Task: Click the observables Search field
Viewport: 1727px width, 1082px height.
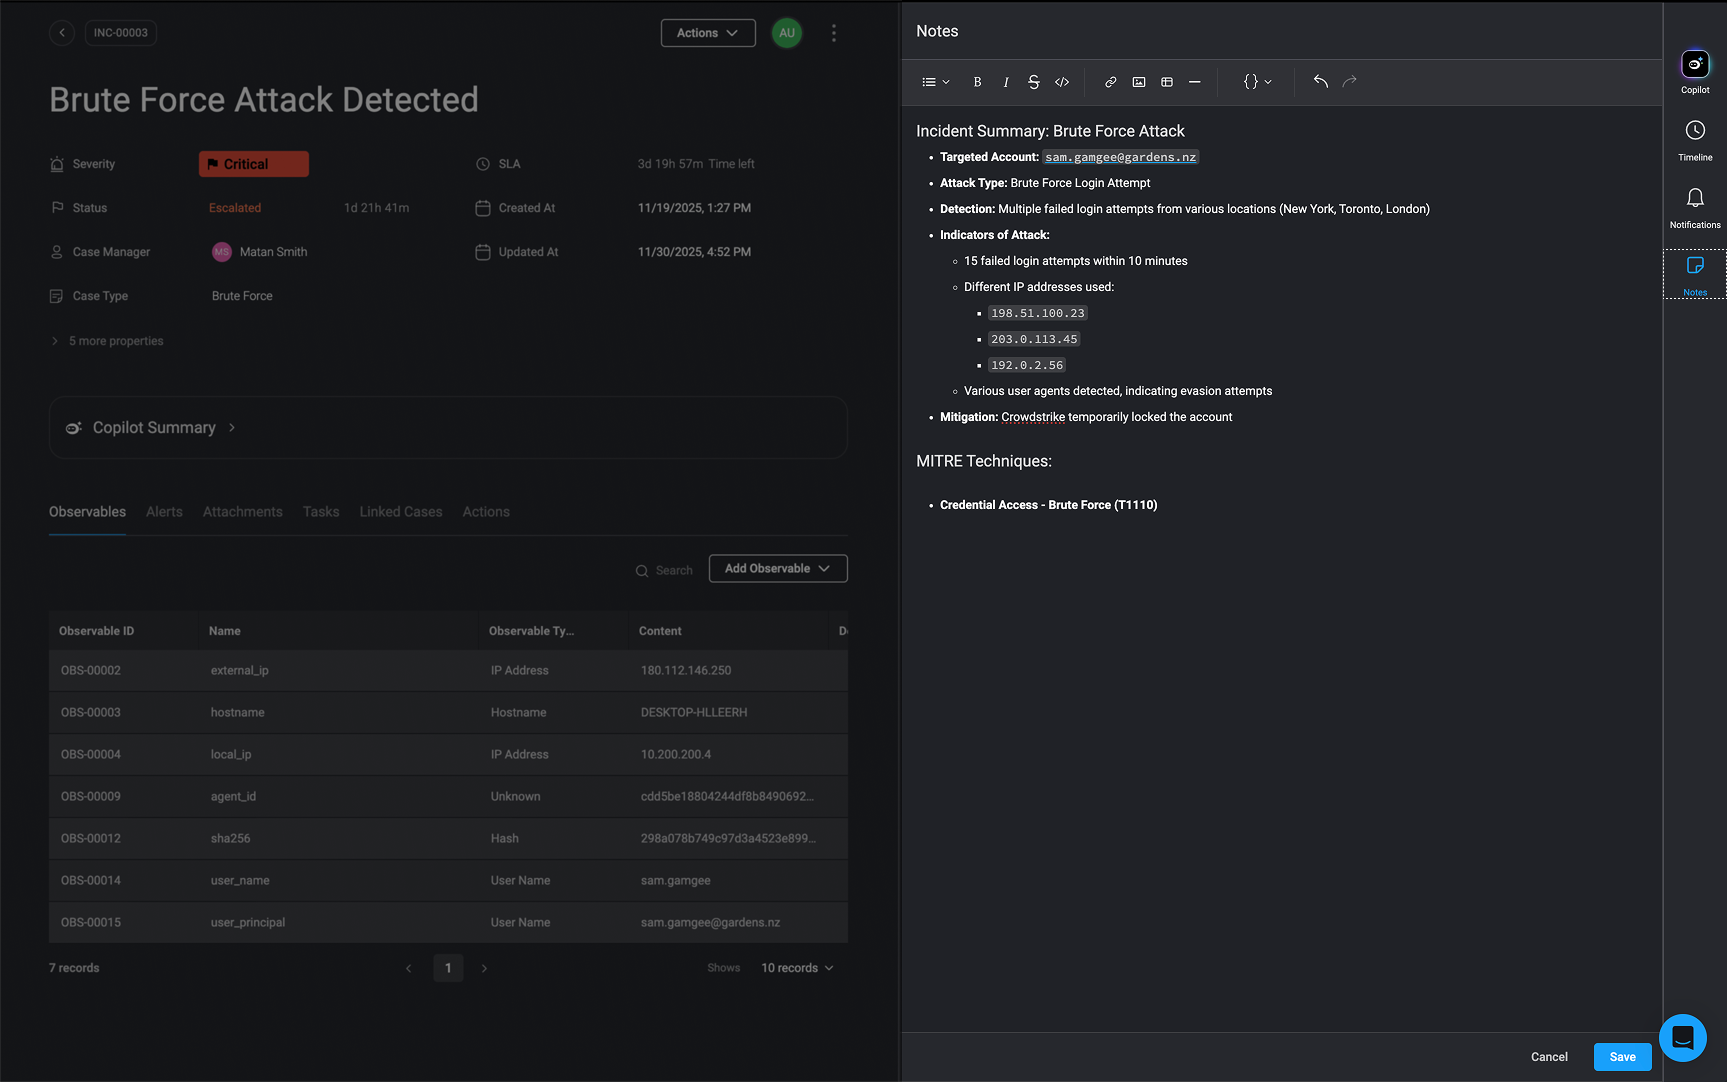Action: point(673,570)
